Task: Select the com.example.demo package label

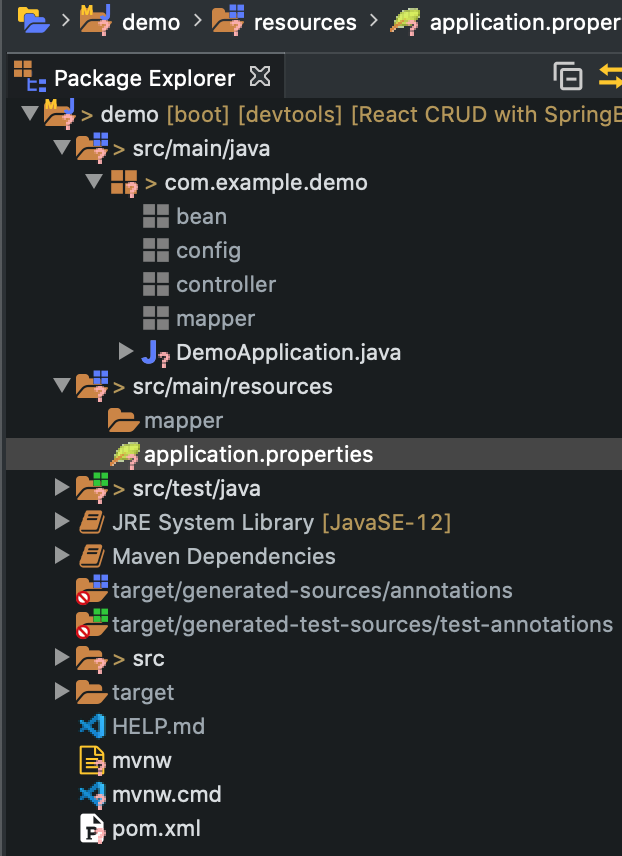Action: click(266, 182)
